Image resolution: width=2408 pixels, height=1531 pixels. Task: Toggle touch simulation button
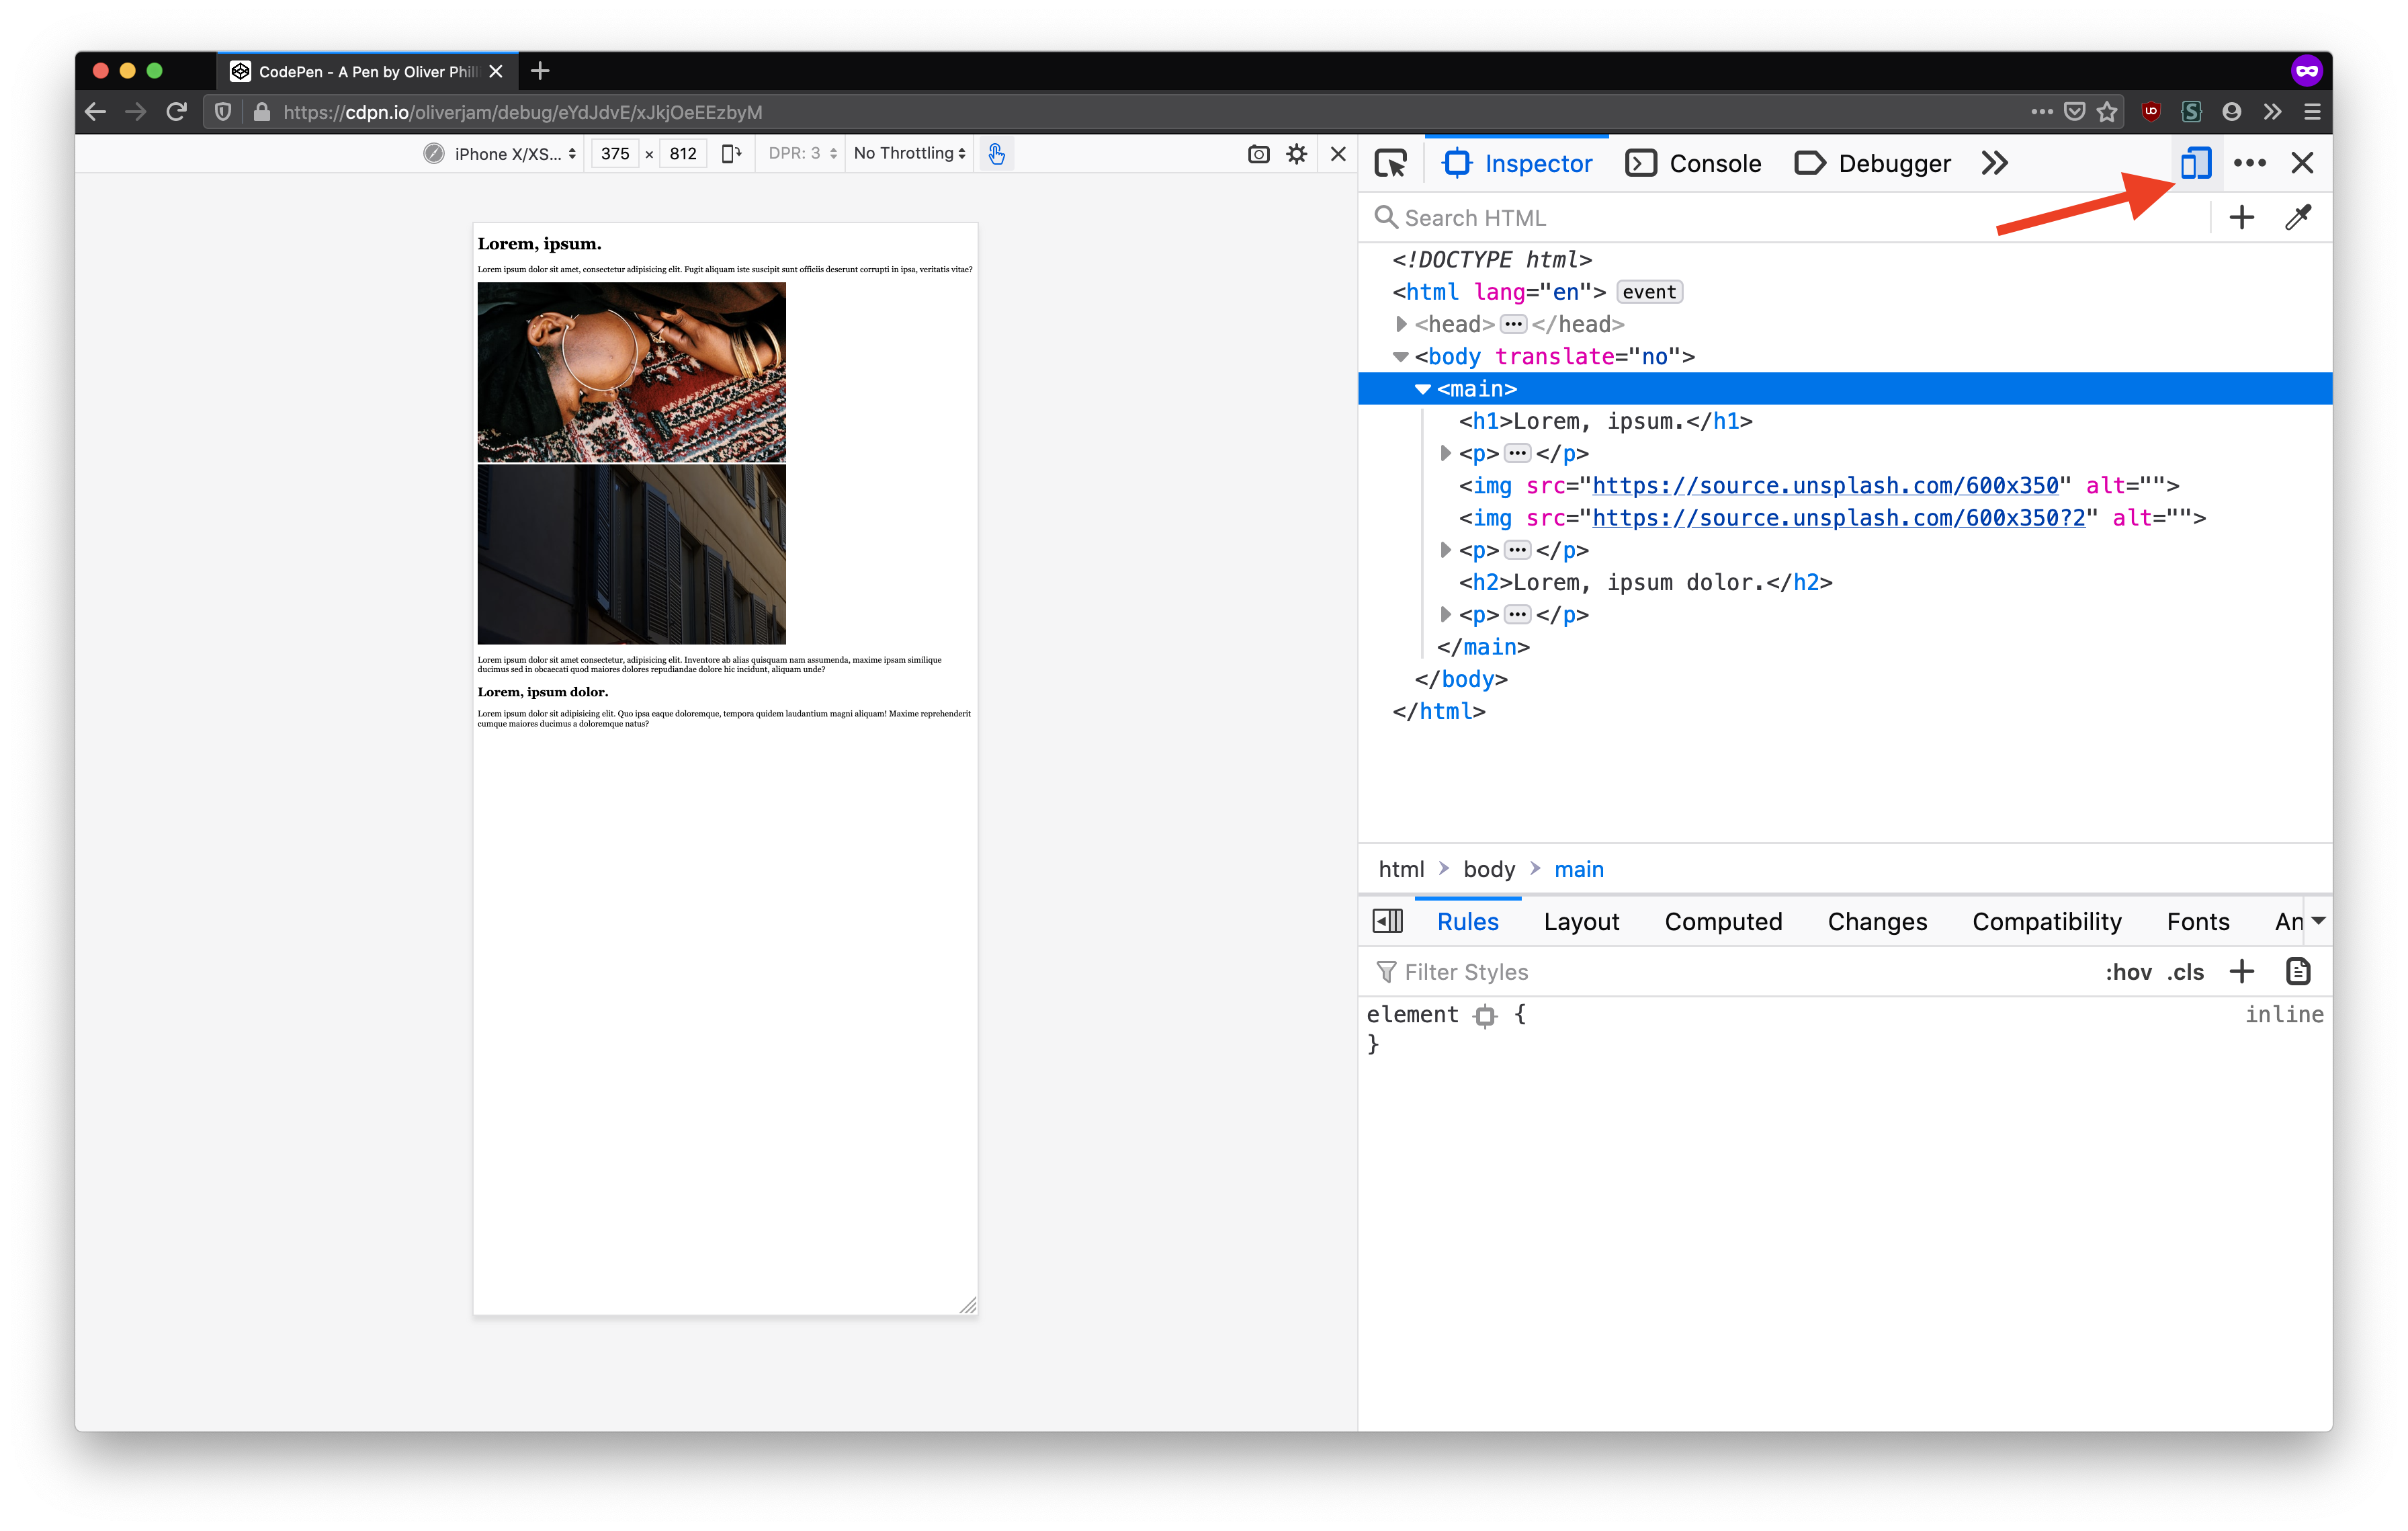[996, 154]
